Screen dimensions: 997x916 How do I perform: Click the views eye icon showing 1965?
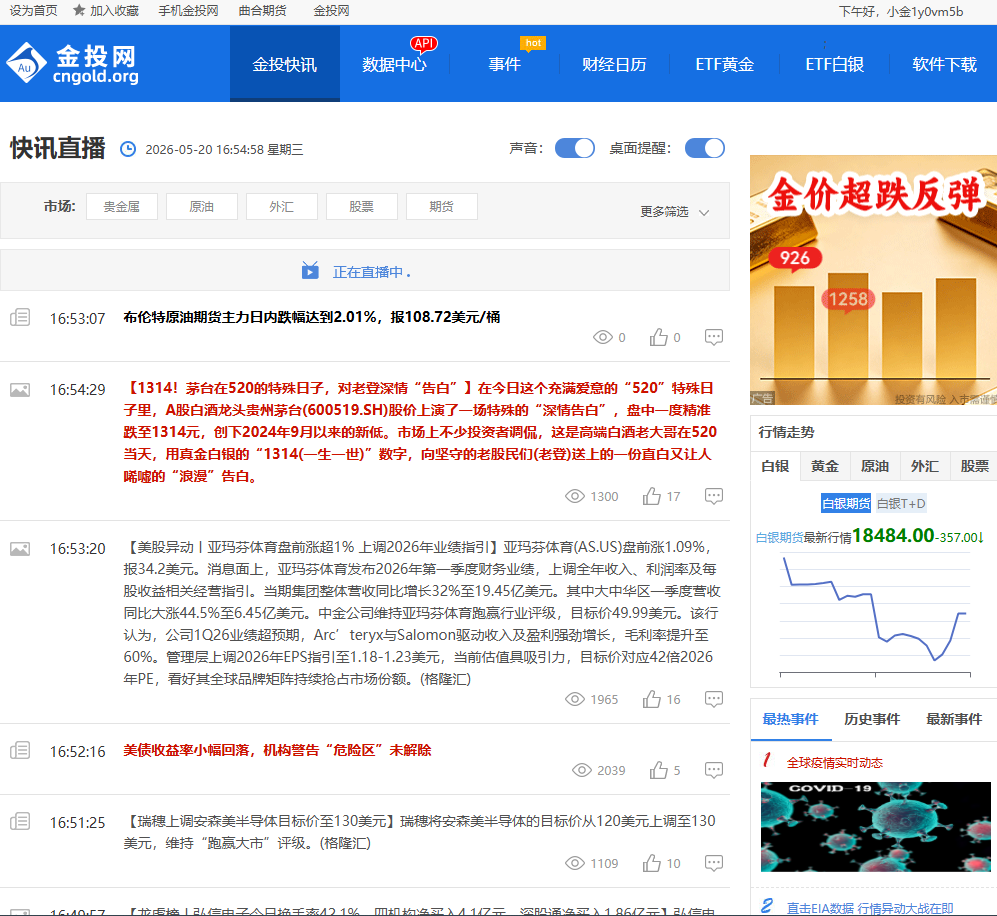pos(575,699)
